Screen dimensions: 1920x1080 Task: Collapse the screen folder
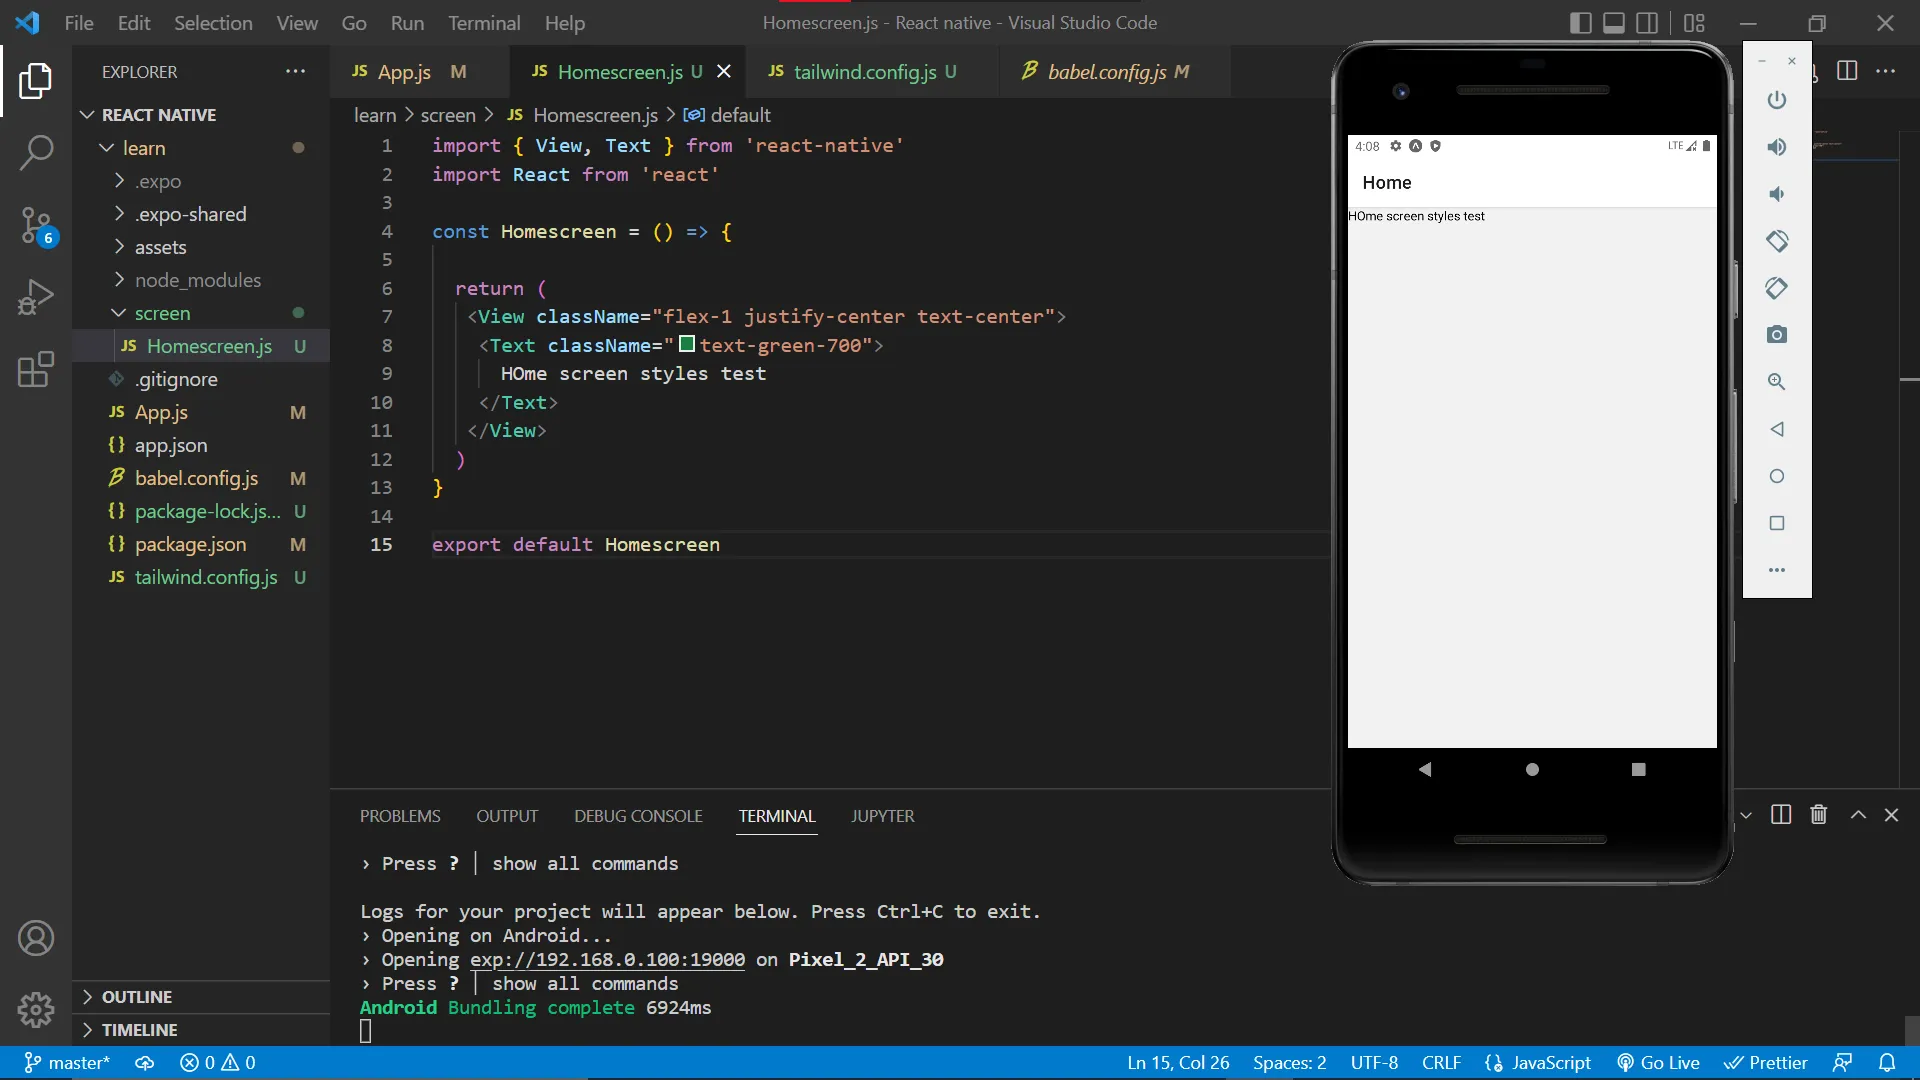pos(162,313)
